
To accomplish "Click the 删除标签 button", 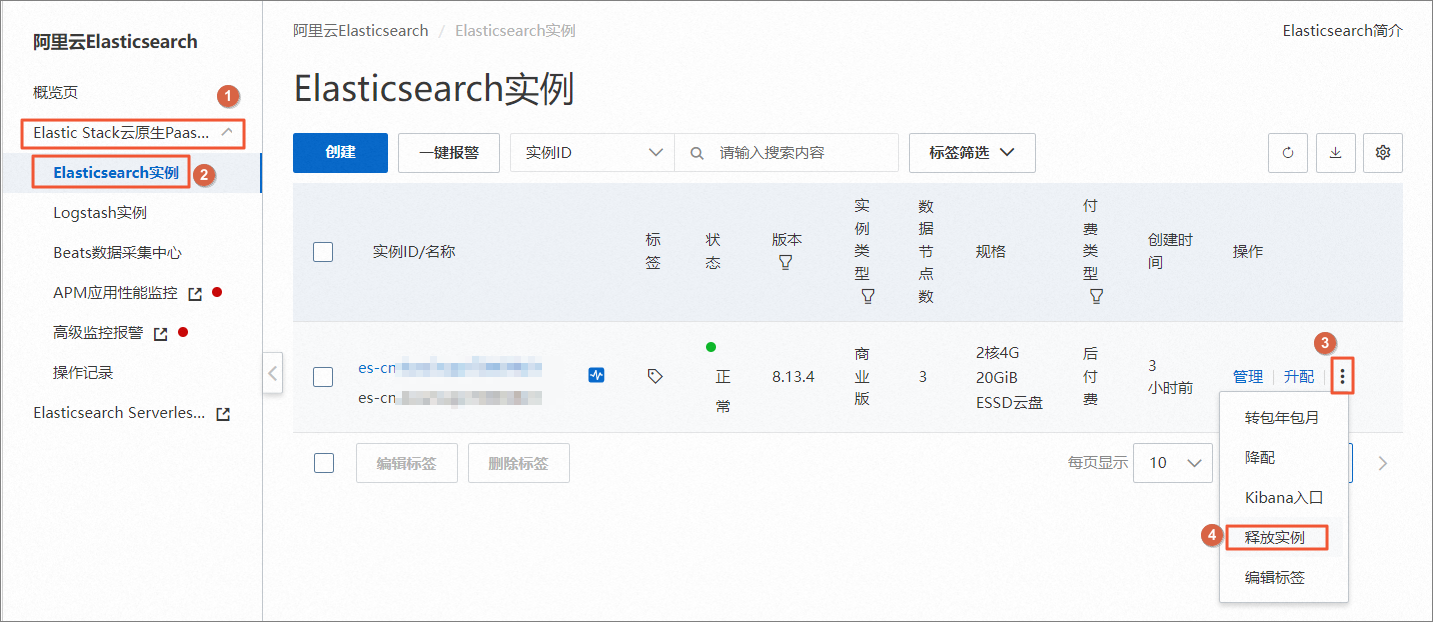I will click(x=519, y=463).
